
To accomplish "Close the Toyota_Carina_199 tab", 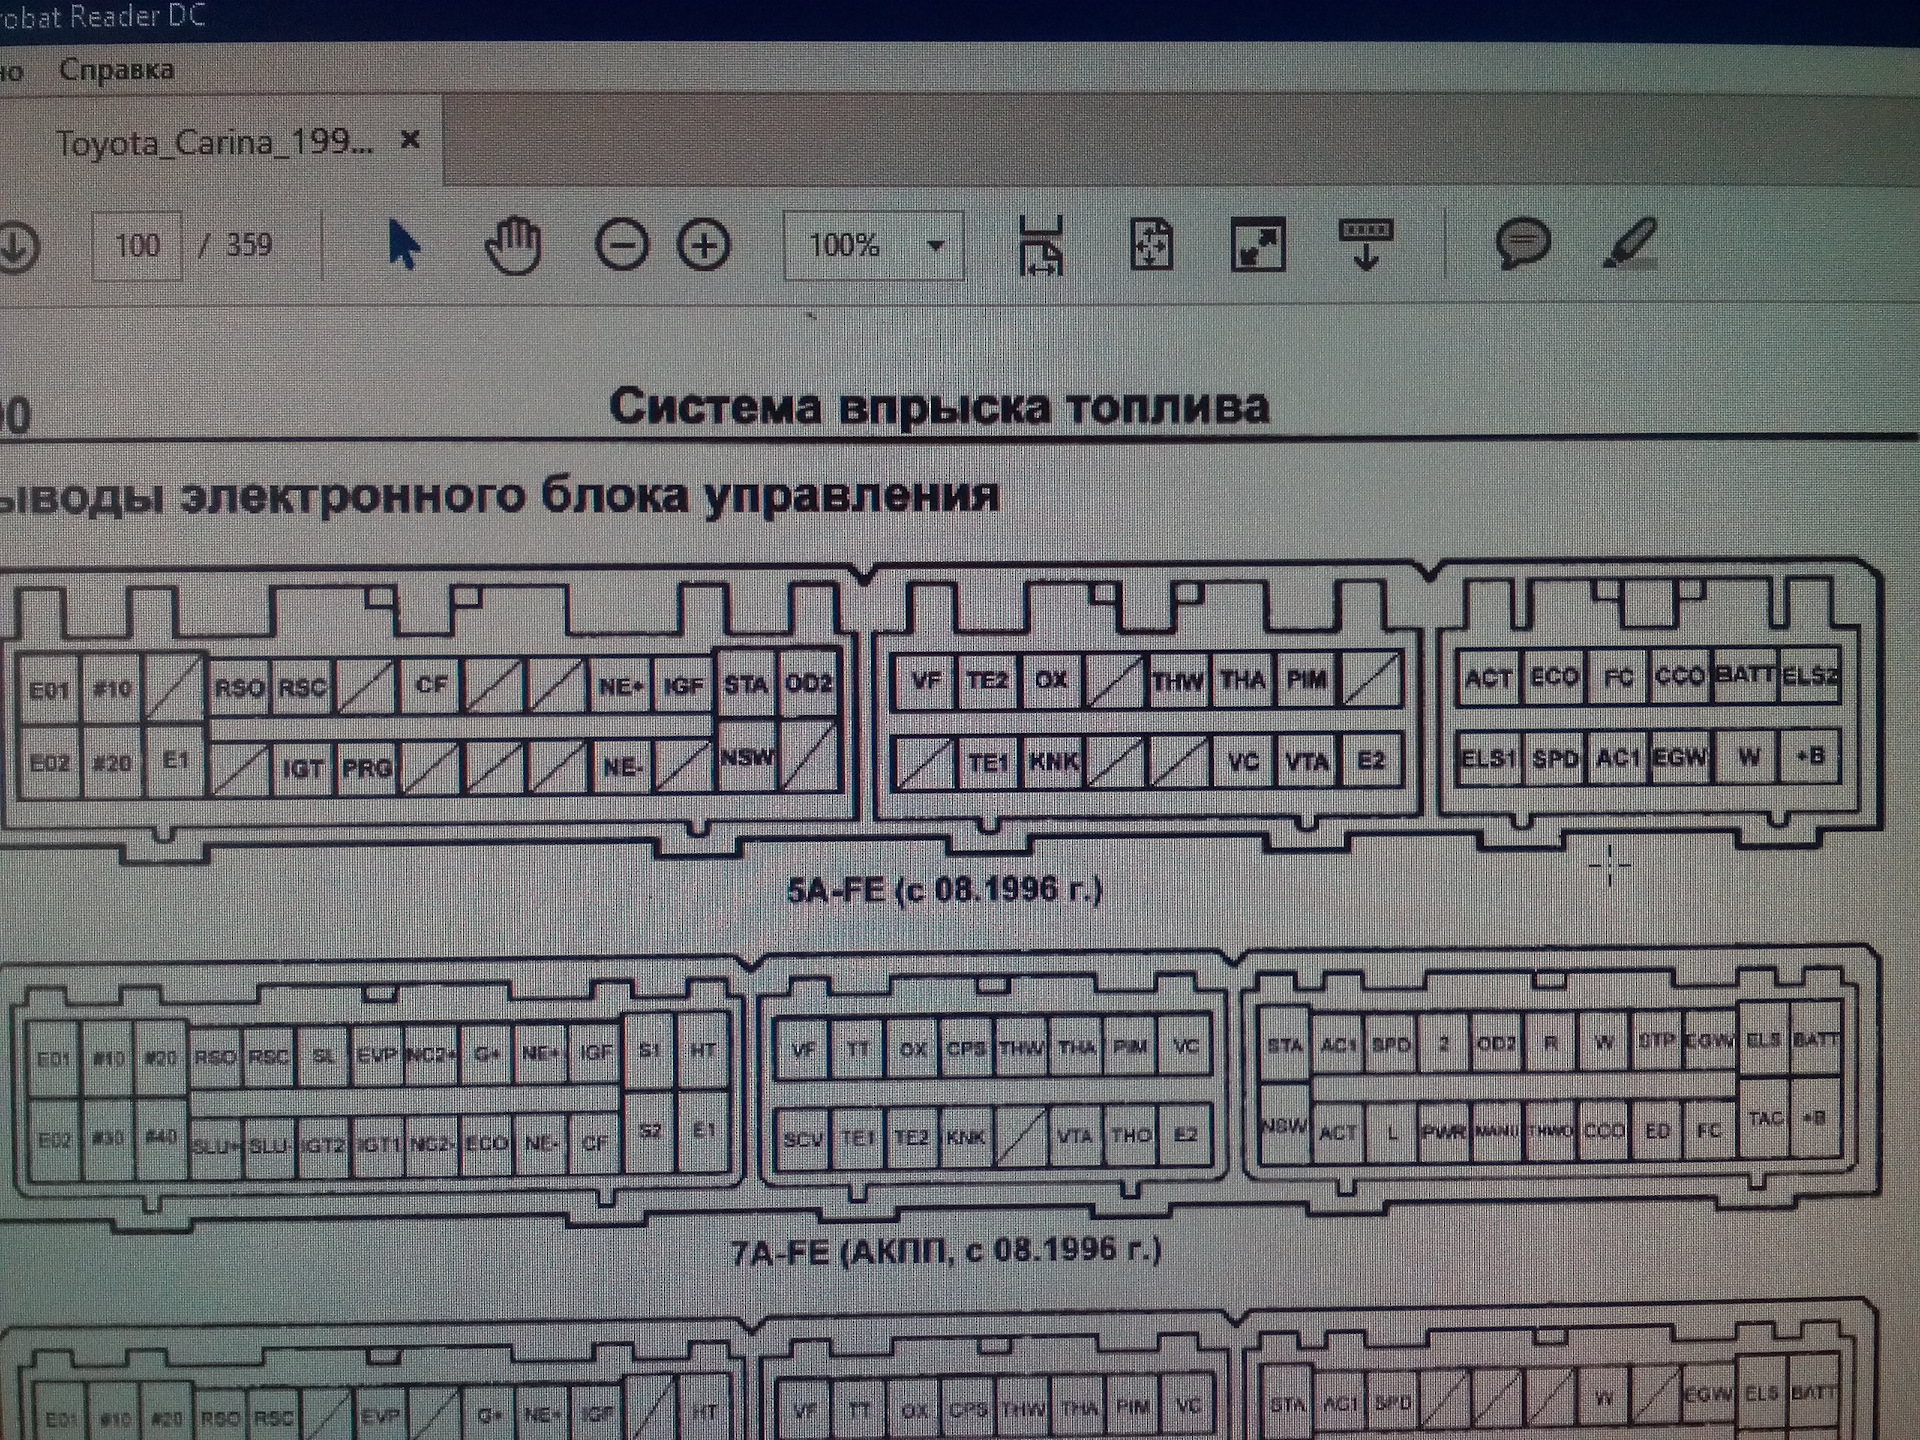I will click(x=410, y=140).
